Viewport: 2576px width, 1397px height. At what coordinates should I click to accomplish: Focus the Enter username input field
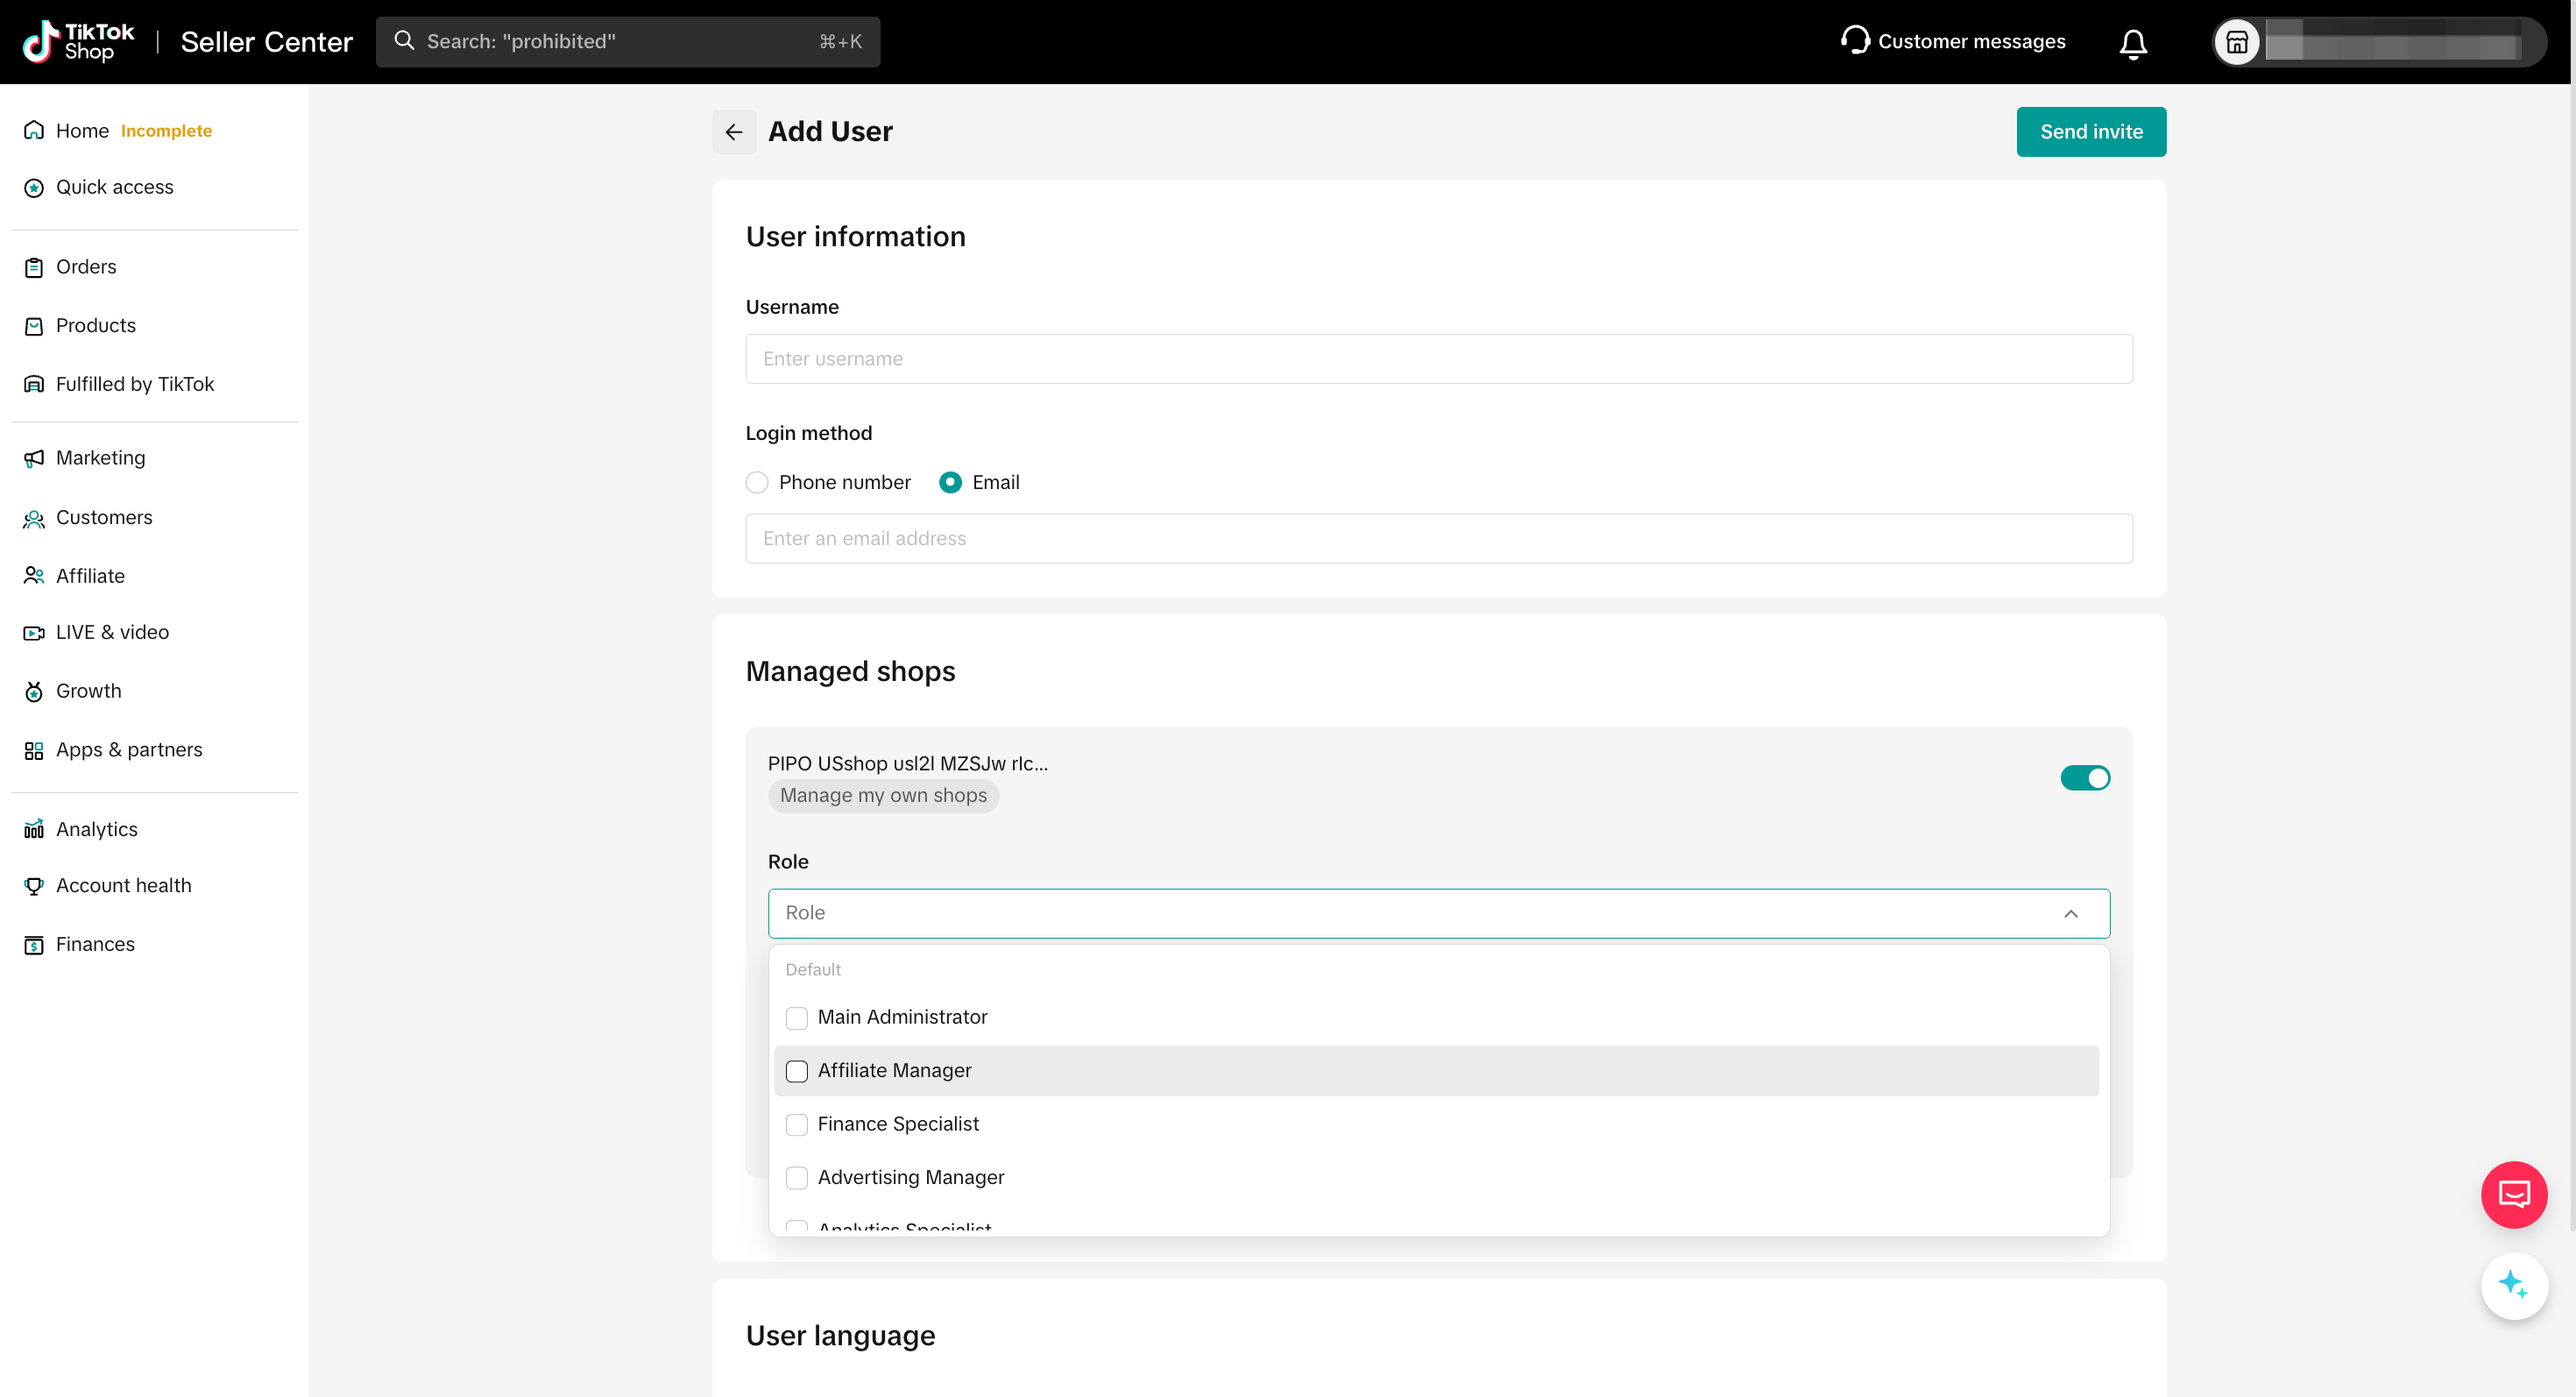tap(1438, 359)
